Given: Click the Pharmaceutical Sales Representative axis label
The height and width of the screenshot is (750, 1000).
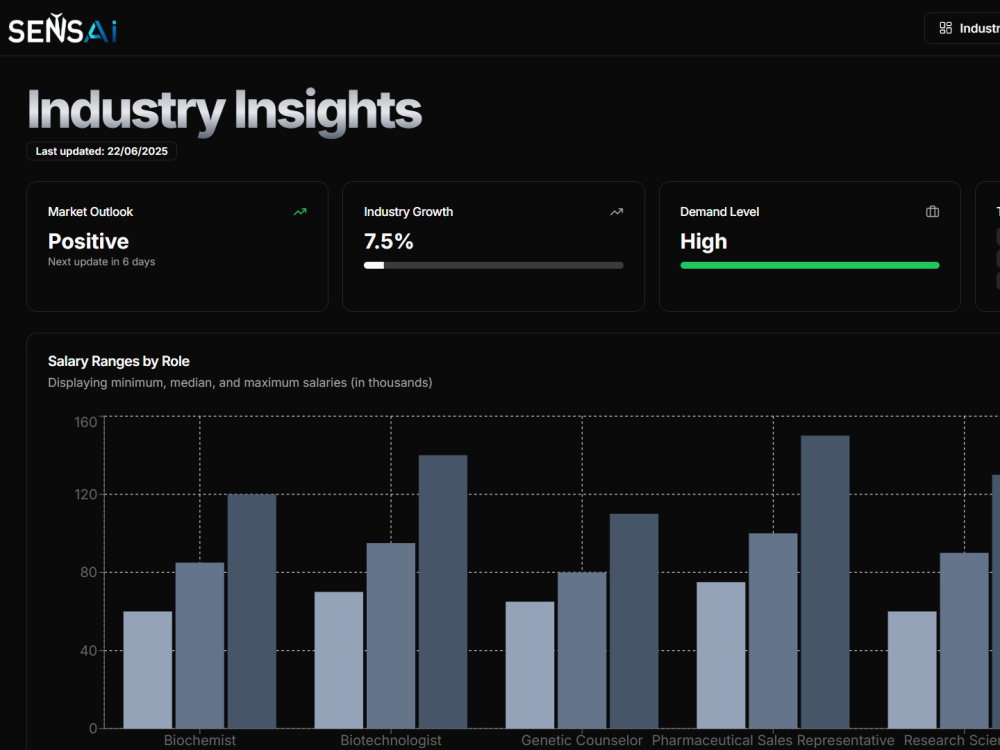Looking at the screenshot, I should tap(773, 740).
